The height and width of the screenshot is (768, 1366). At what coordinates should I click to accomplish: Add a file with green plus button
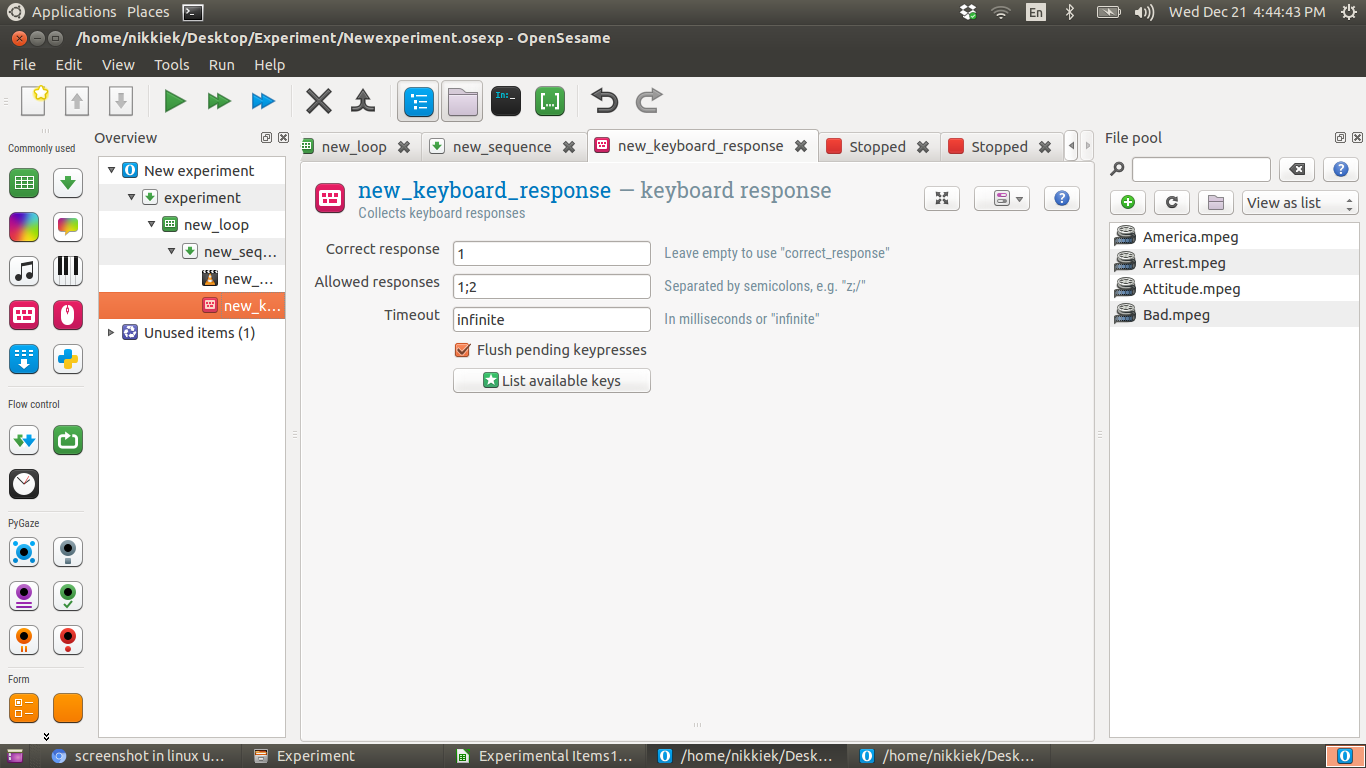(1128, 203)
